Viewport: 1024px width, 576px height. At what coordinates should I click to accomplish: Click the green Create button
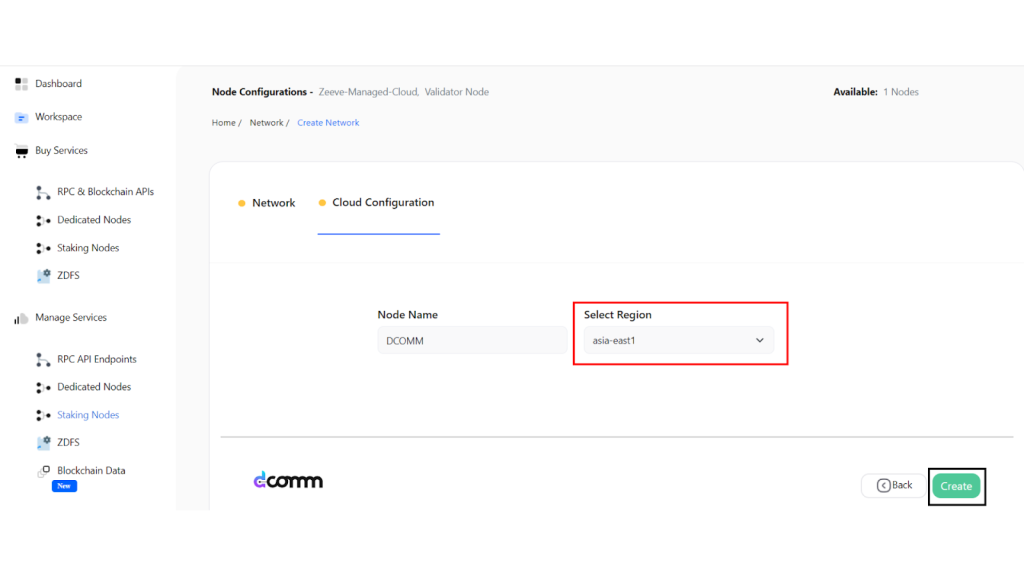956,486
